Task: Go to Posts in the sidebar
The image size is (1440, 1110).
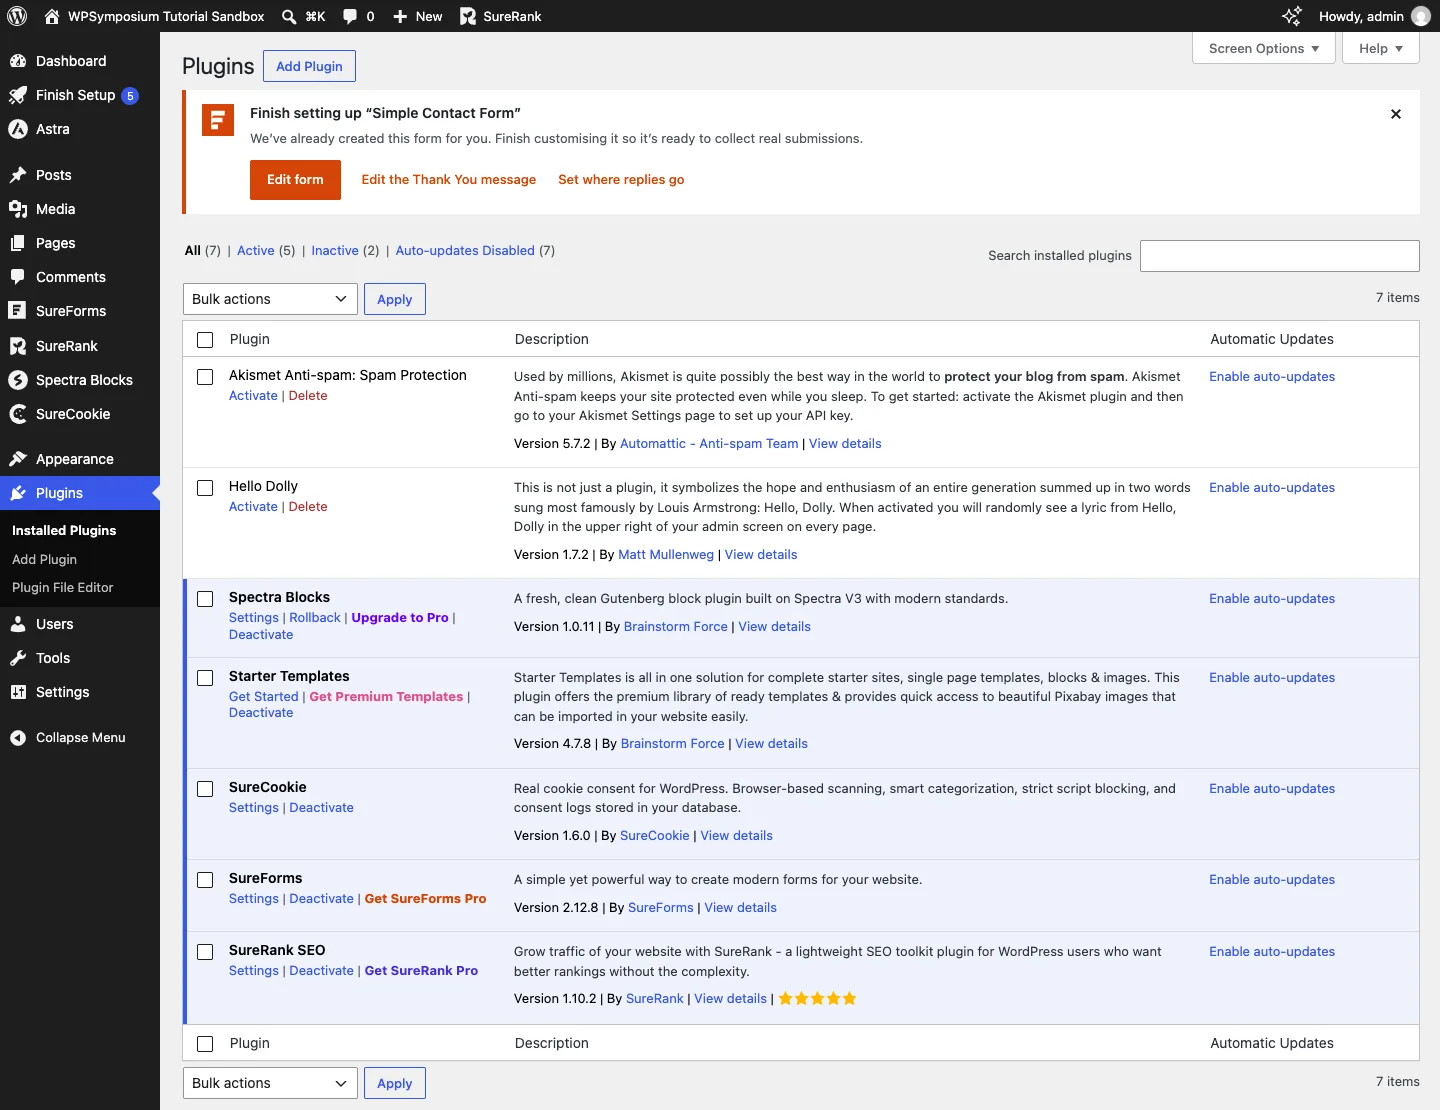Action: 80,175
